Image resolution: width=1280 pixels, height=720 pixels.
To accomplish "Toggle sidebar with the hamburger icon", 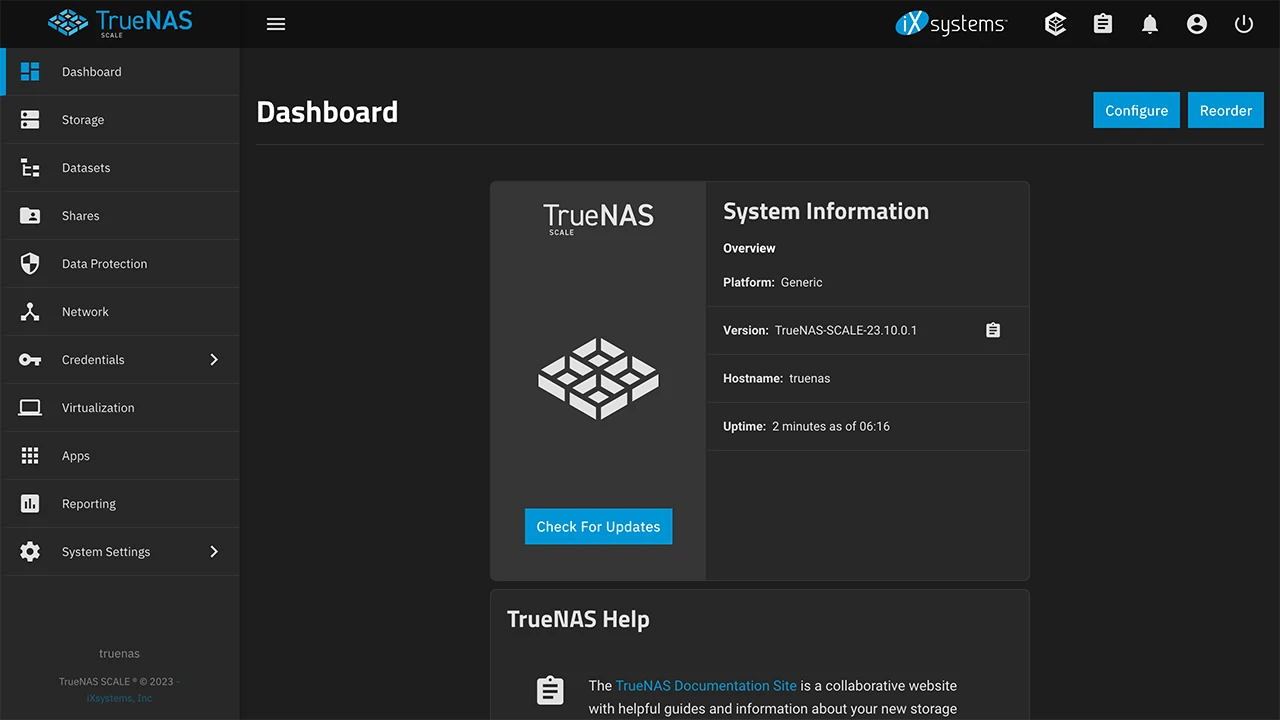I will coord(276,23).
